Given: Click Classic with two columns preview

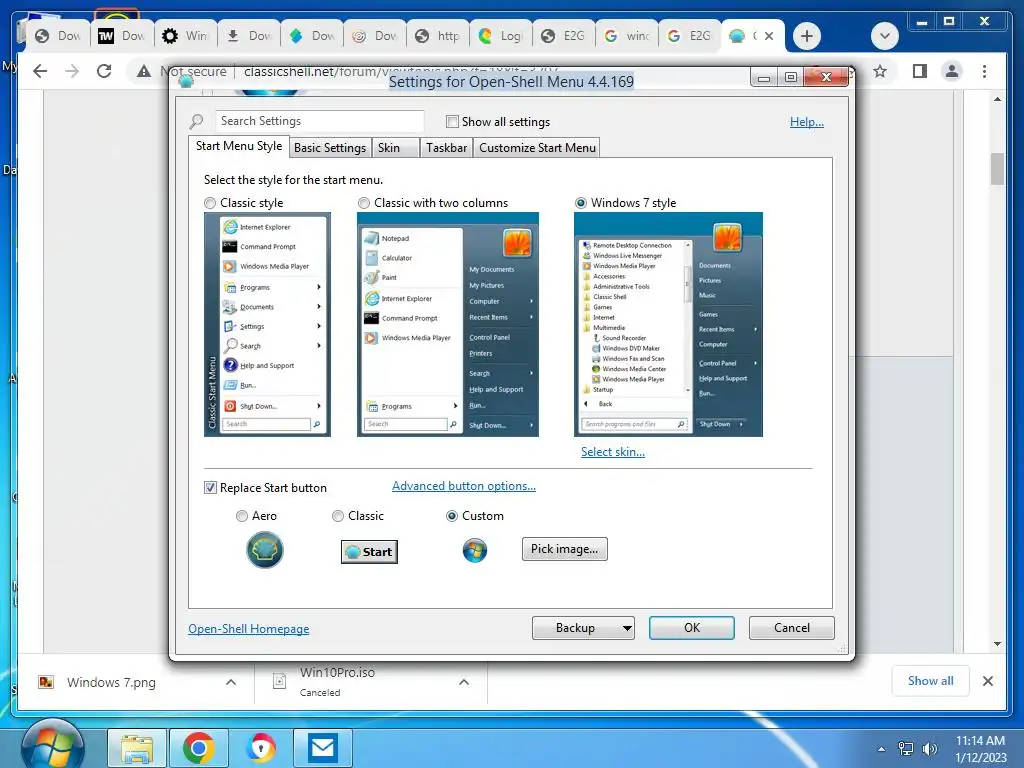Looking at the screenshot, I should [x=448, y=325].
